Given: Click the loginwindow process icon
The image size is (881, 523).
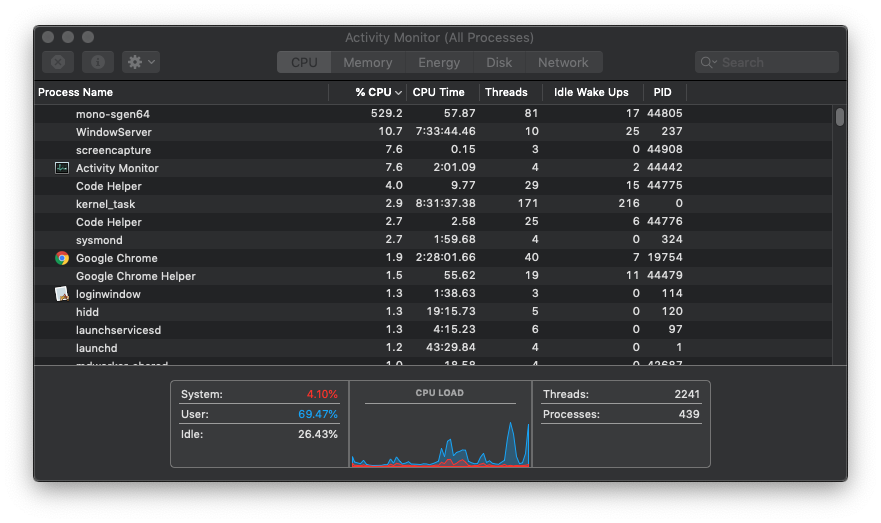Looking at the screenshot, I should [62, 294].
